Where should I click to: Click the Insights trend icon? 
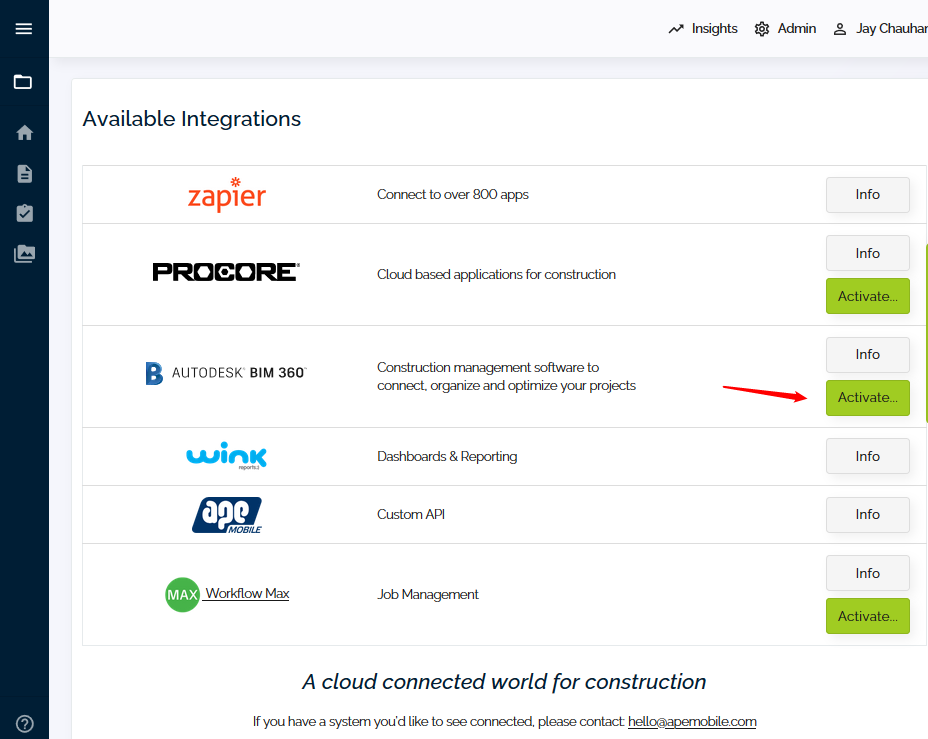pyautogui.click(x=676, y=28)
